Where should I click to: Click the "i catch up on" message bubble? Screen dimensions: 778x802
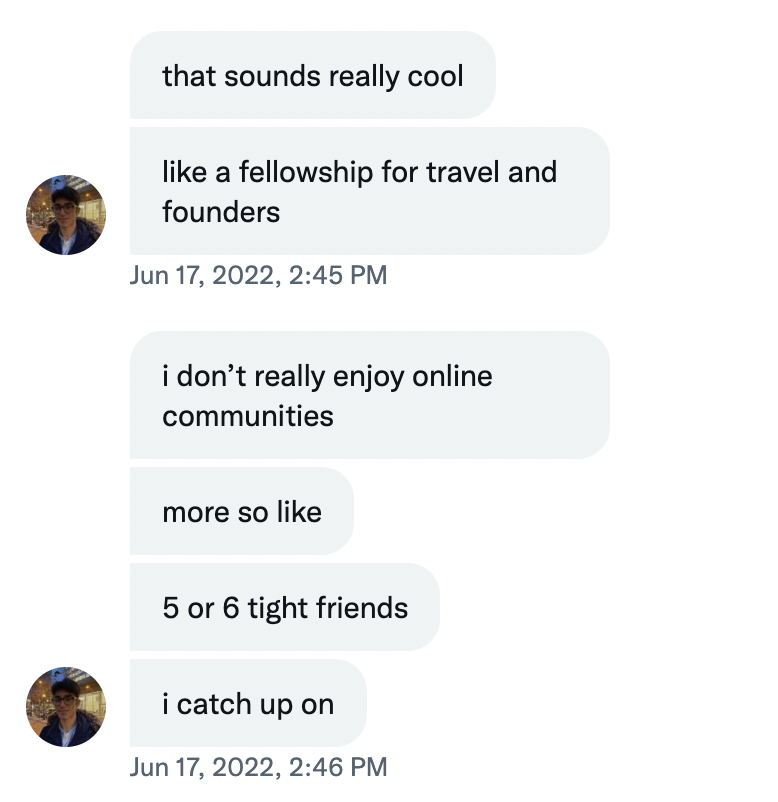pyautogui.click(x=247, y=703)
